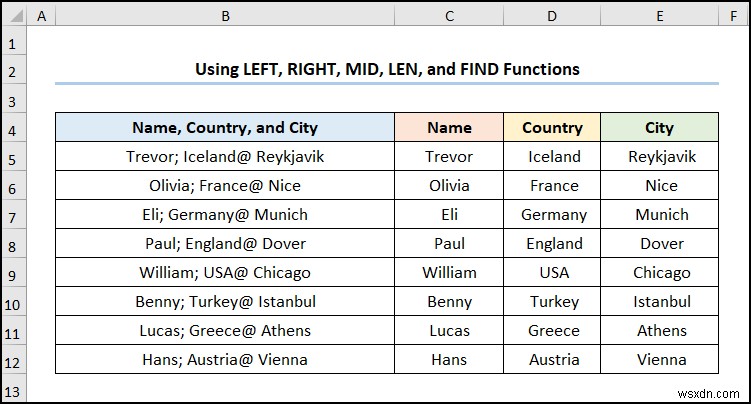Click the select-all corner triangle

click(x=15, y=16)
